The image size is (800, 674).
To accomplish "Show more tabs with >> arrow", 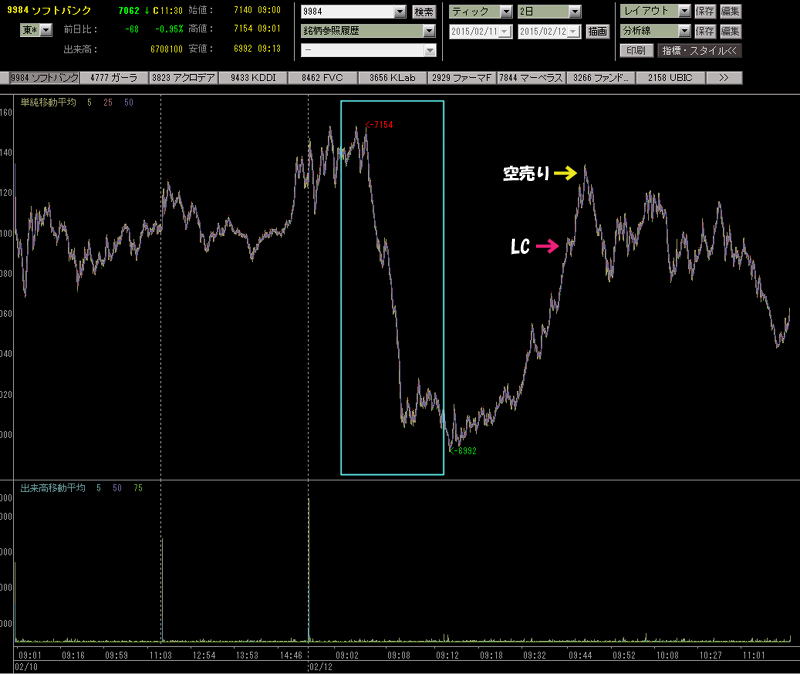I will pos(724,78).
